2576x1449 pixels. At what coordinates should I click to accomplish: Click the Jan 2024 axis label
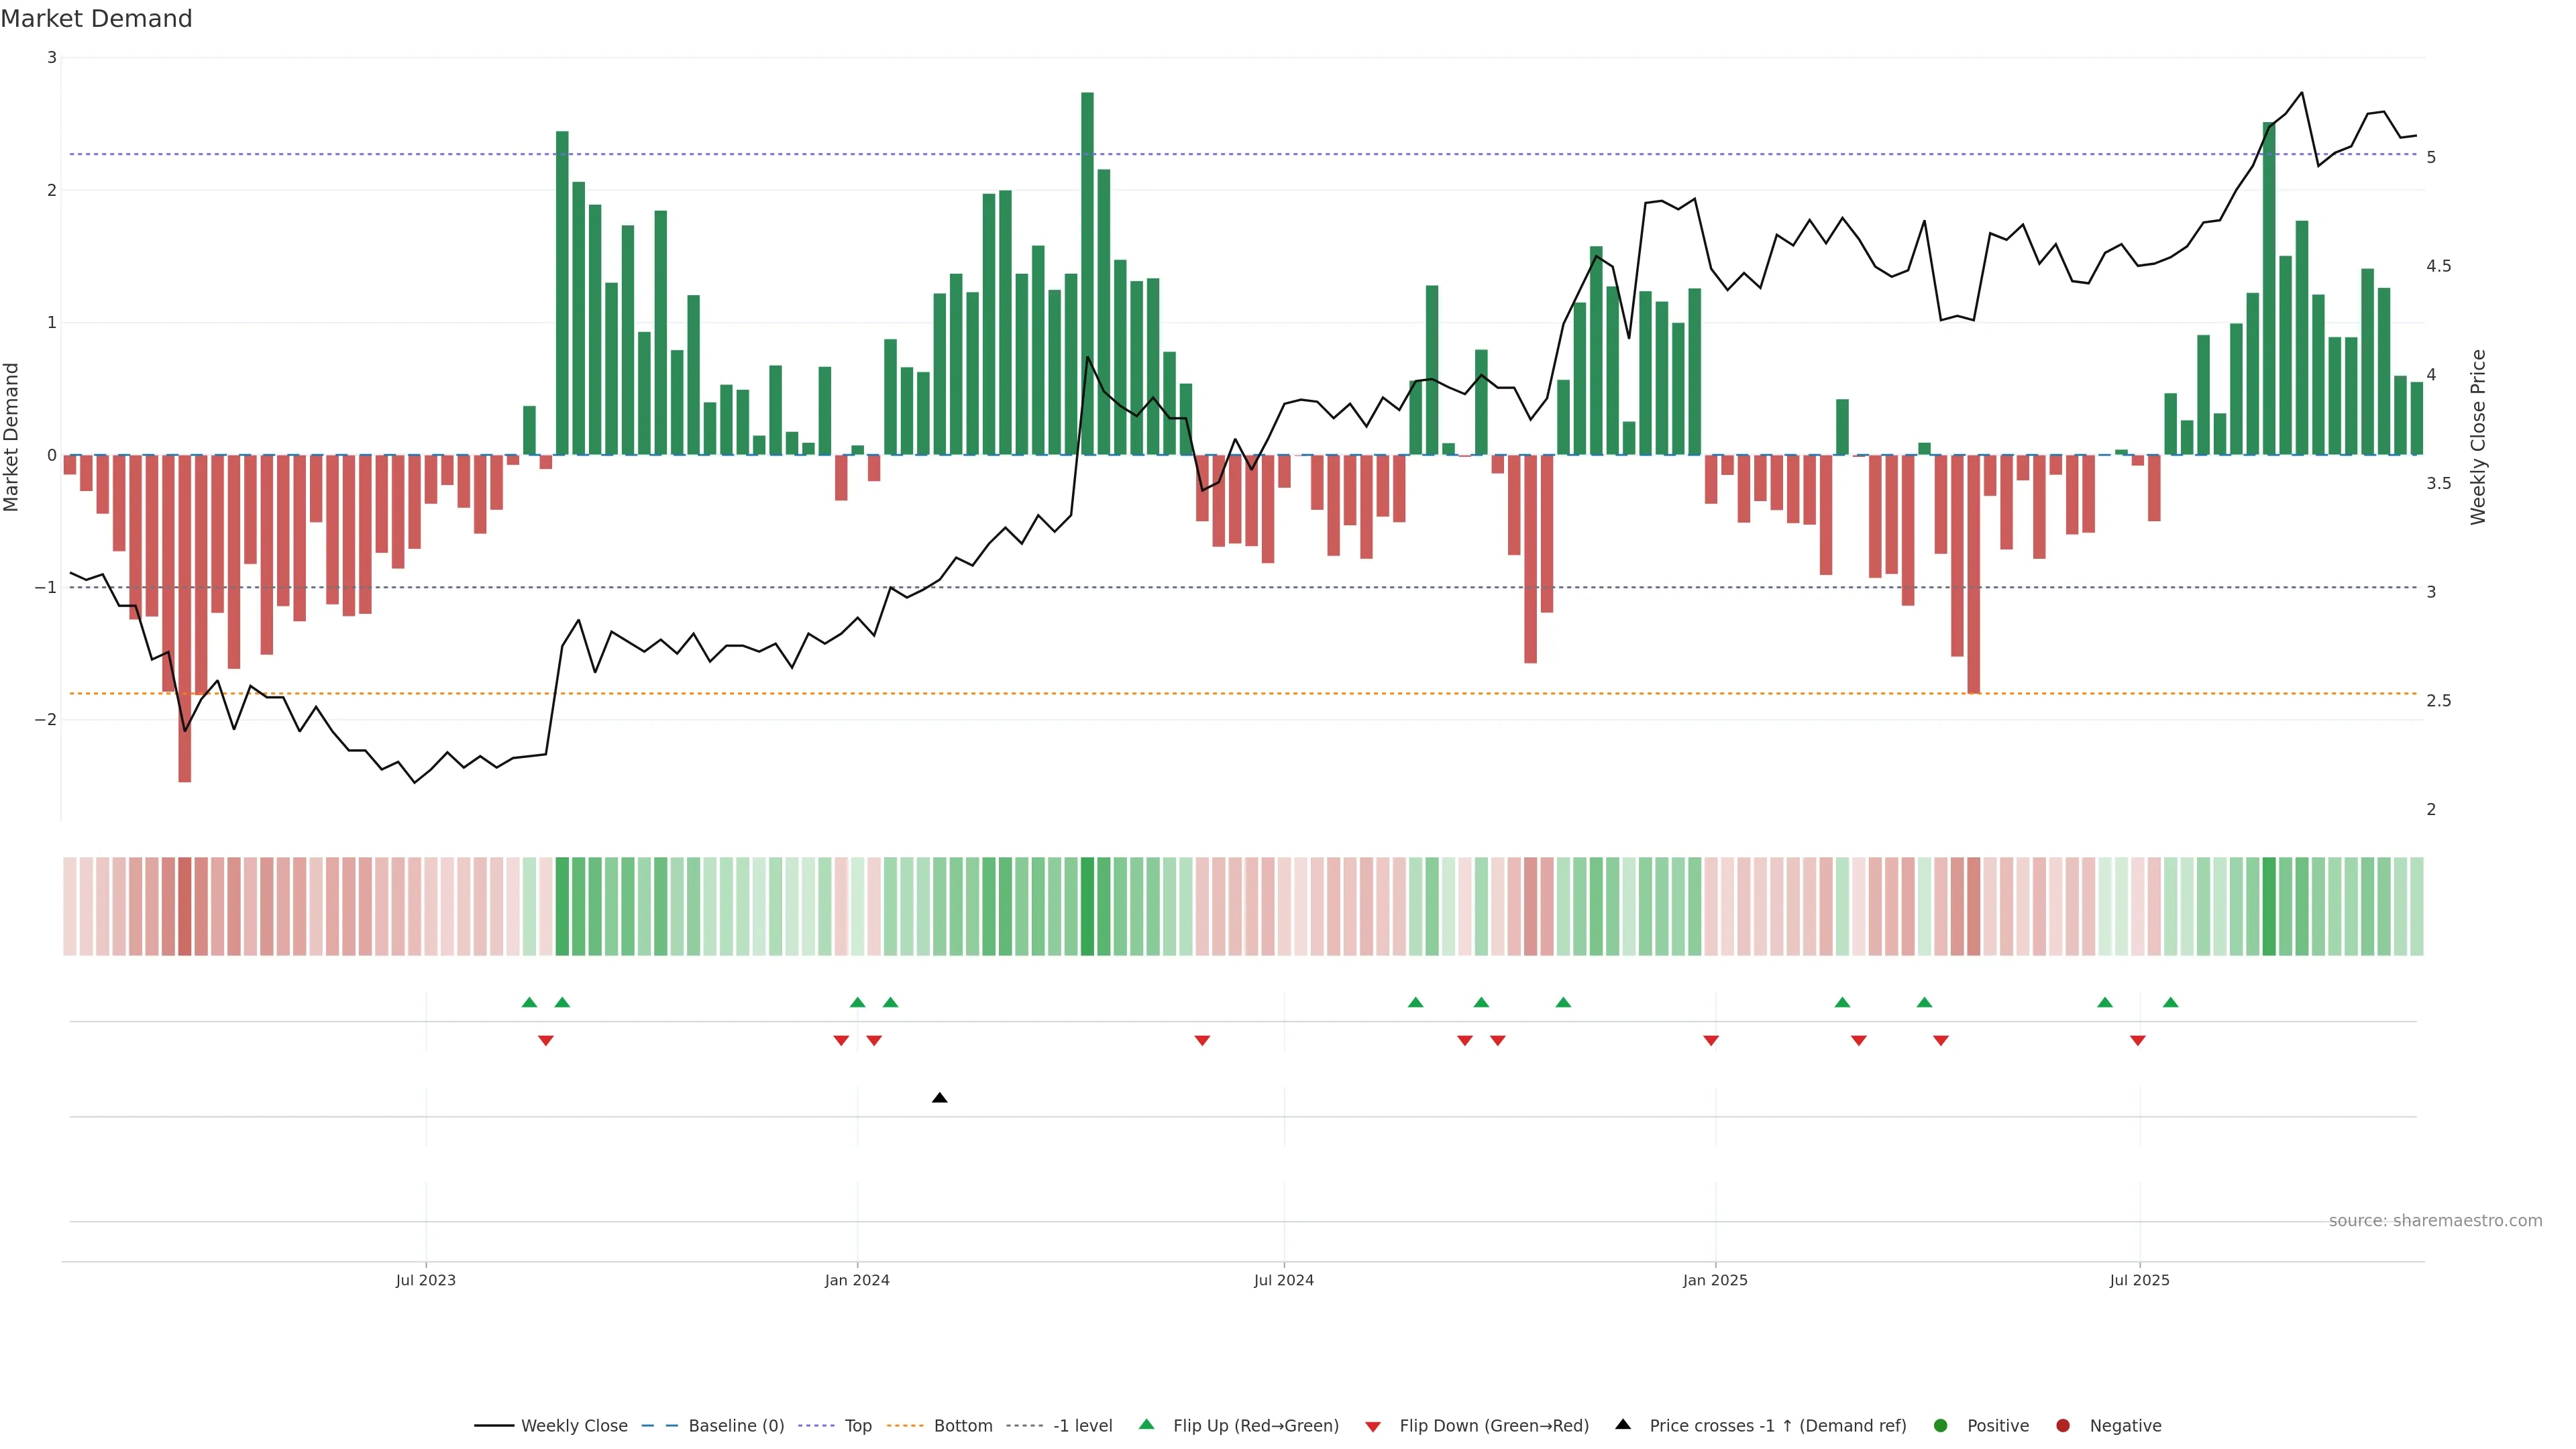(x=857, y=1280)
